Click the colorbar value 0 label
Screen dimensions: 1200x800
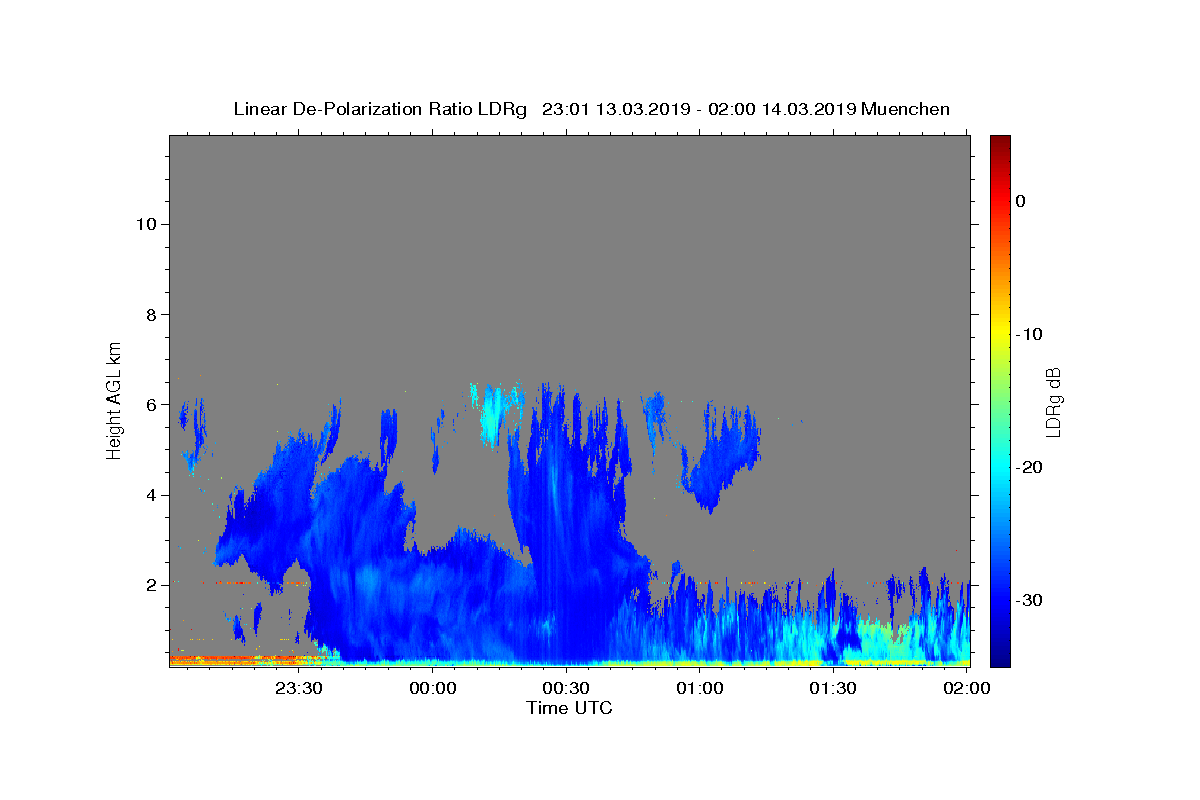tap(1020, 201)
